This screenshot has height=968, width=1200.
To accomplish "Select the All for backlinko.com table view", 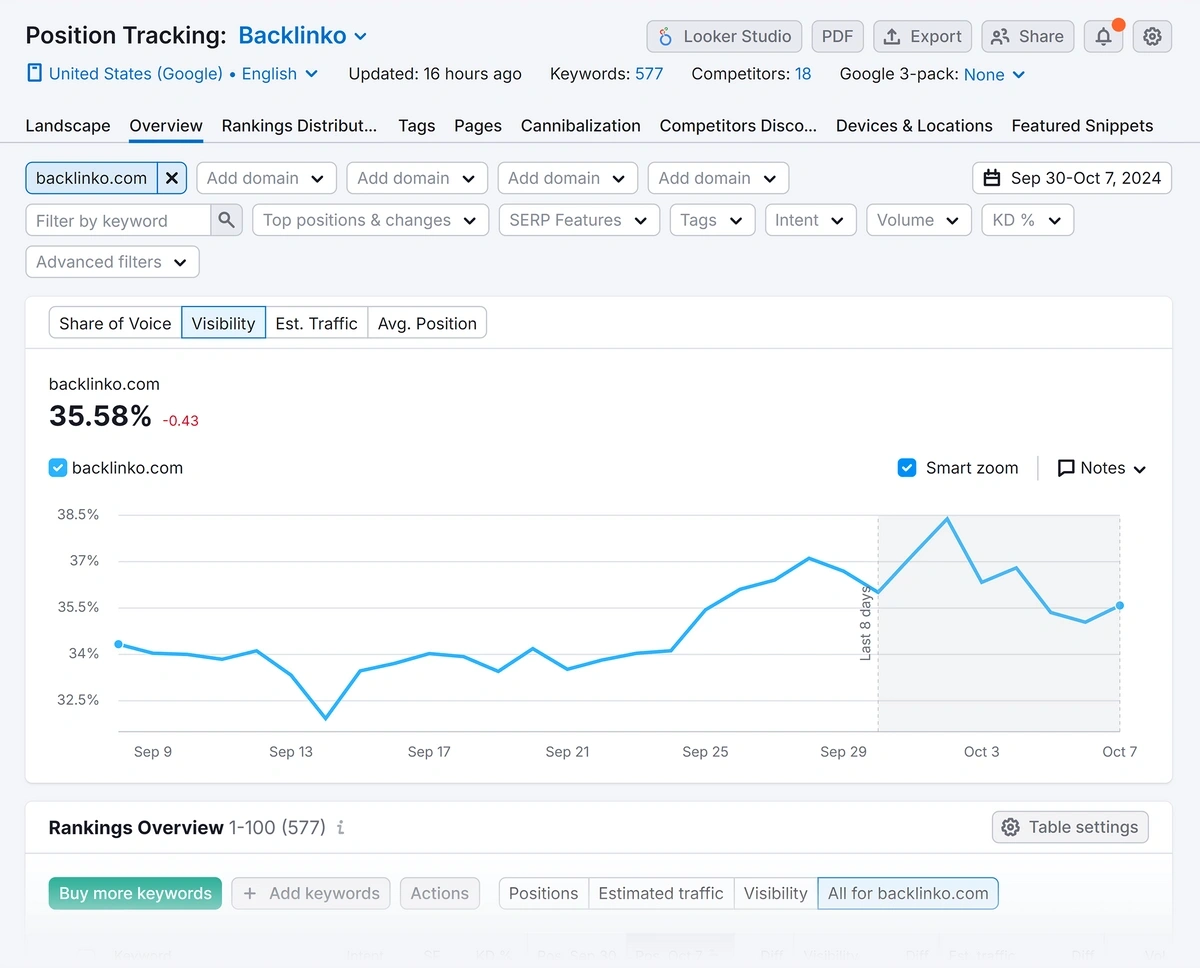I will pyautogui.click(x=908, y=893).
